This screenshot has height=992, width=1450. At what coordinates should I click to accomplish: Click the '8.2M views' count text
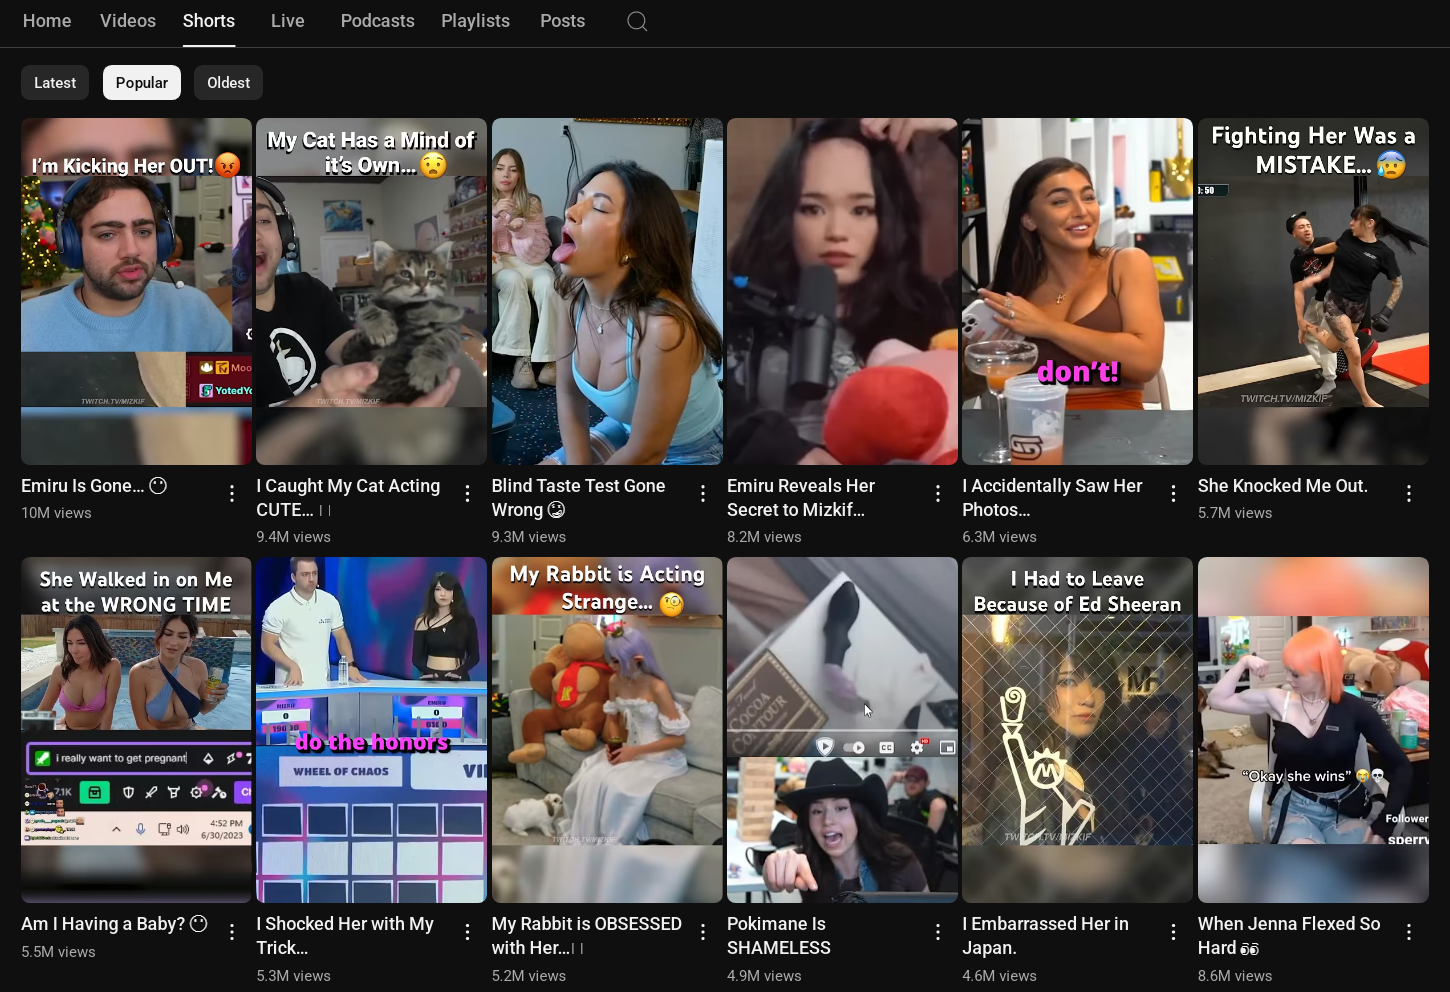(x=764, y=537)
